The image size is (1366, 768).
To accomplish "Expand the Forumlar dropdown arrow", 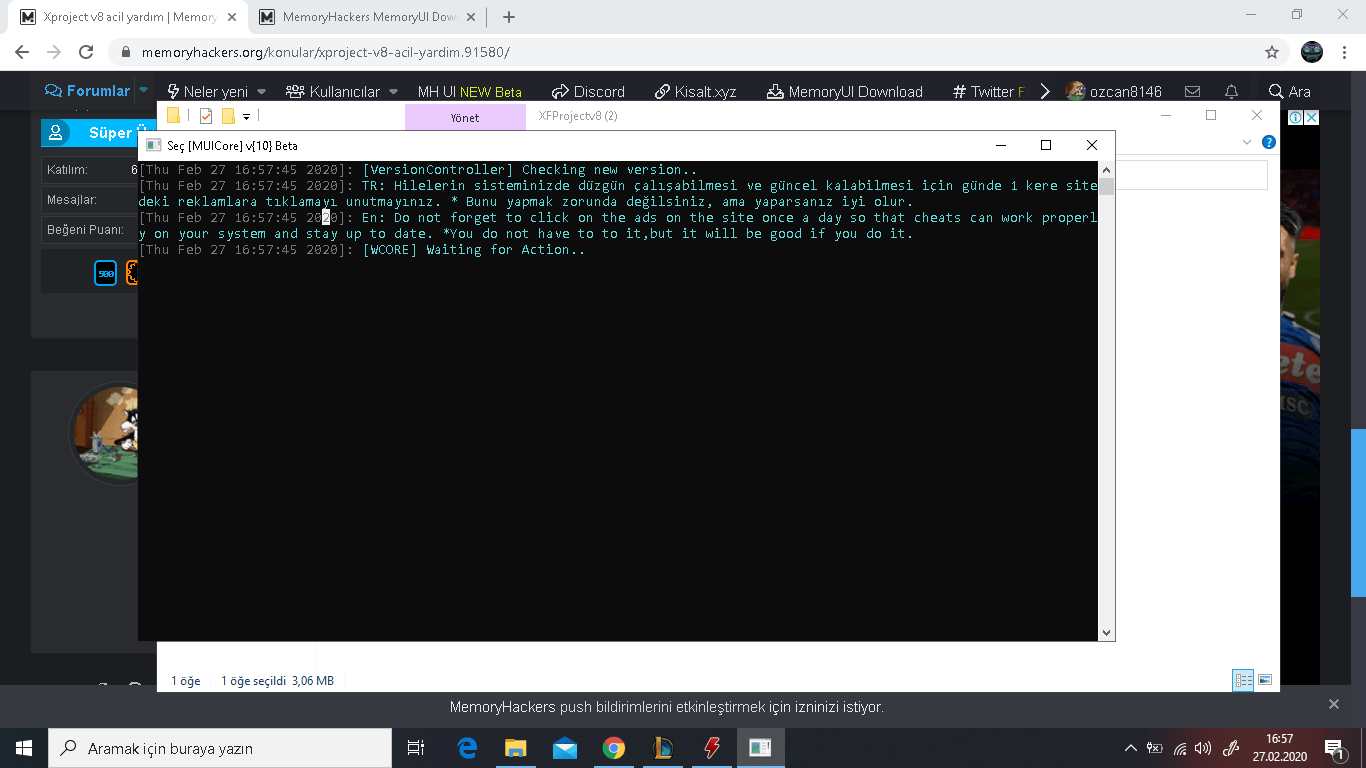I will pyautogui.click(x=144, y=91).
